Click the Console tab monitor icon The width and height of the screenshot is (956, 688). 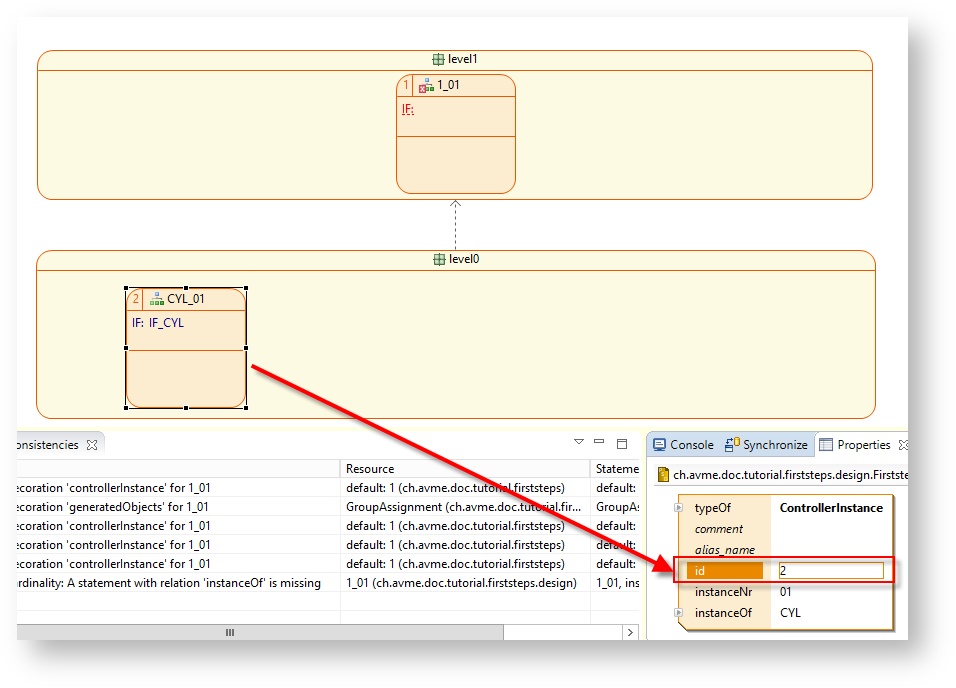point(660,445)
